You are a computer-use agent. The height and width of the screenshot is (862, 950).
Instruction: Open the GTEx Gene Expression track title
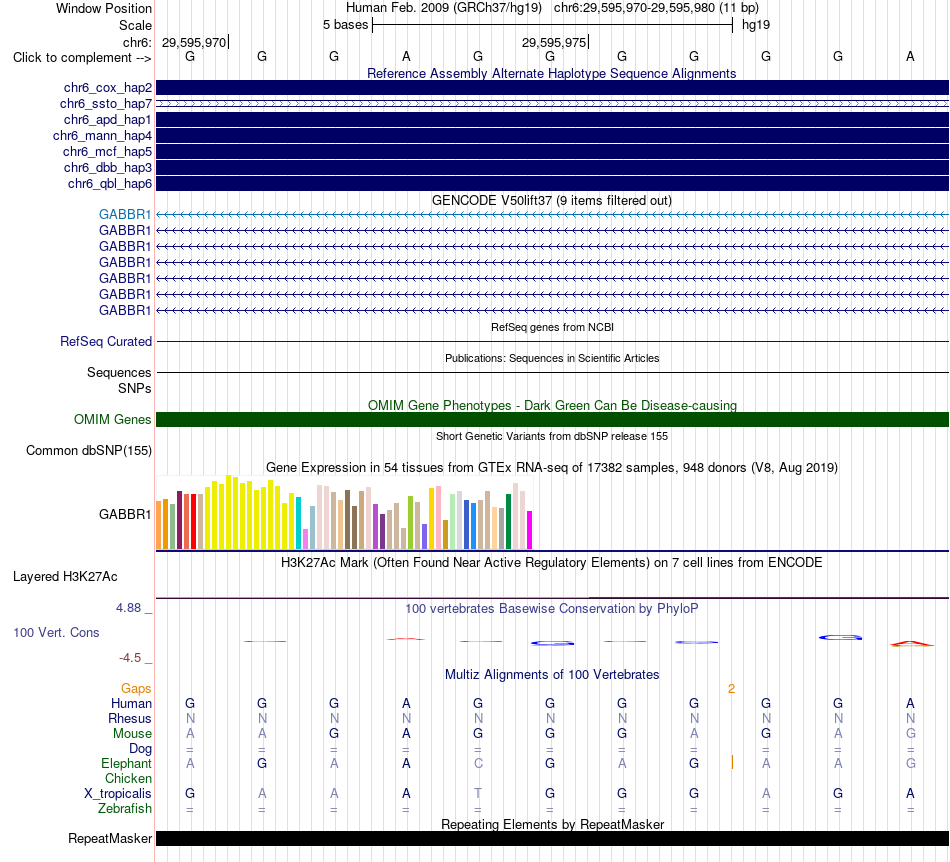[552, 468]
